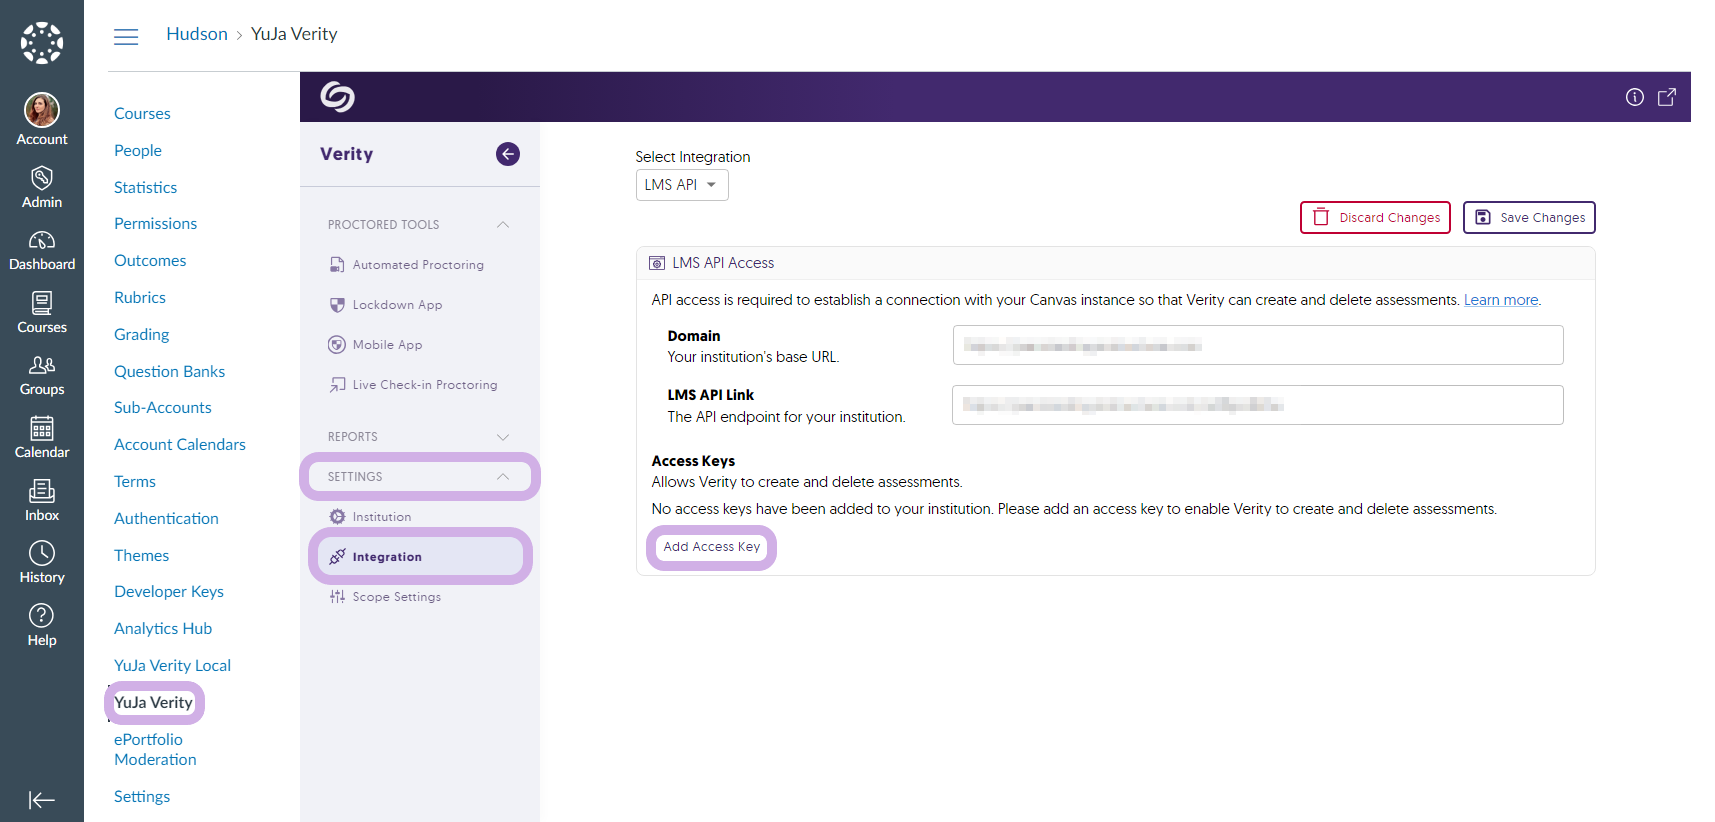
Task: Open Rubrics in account menu
Action: point(140,298)
